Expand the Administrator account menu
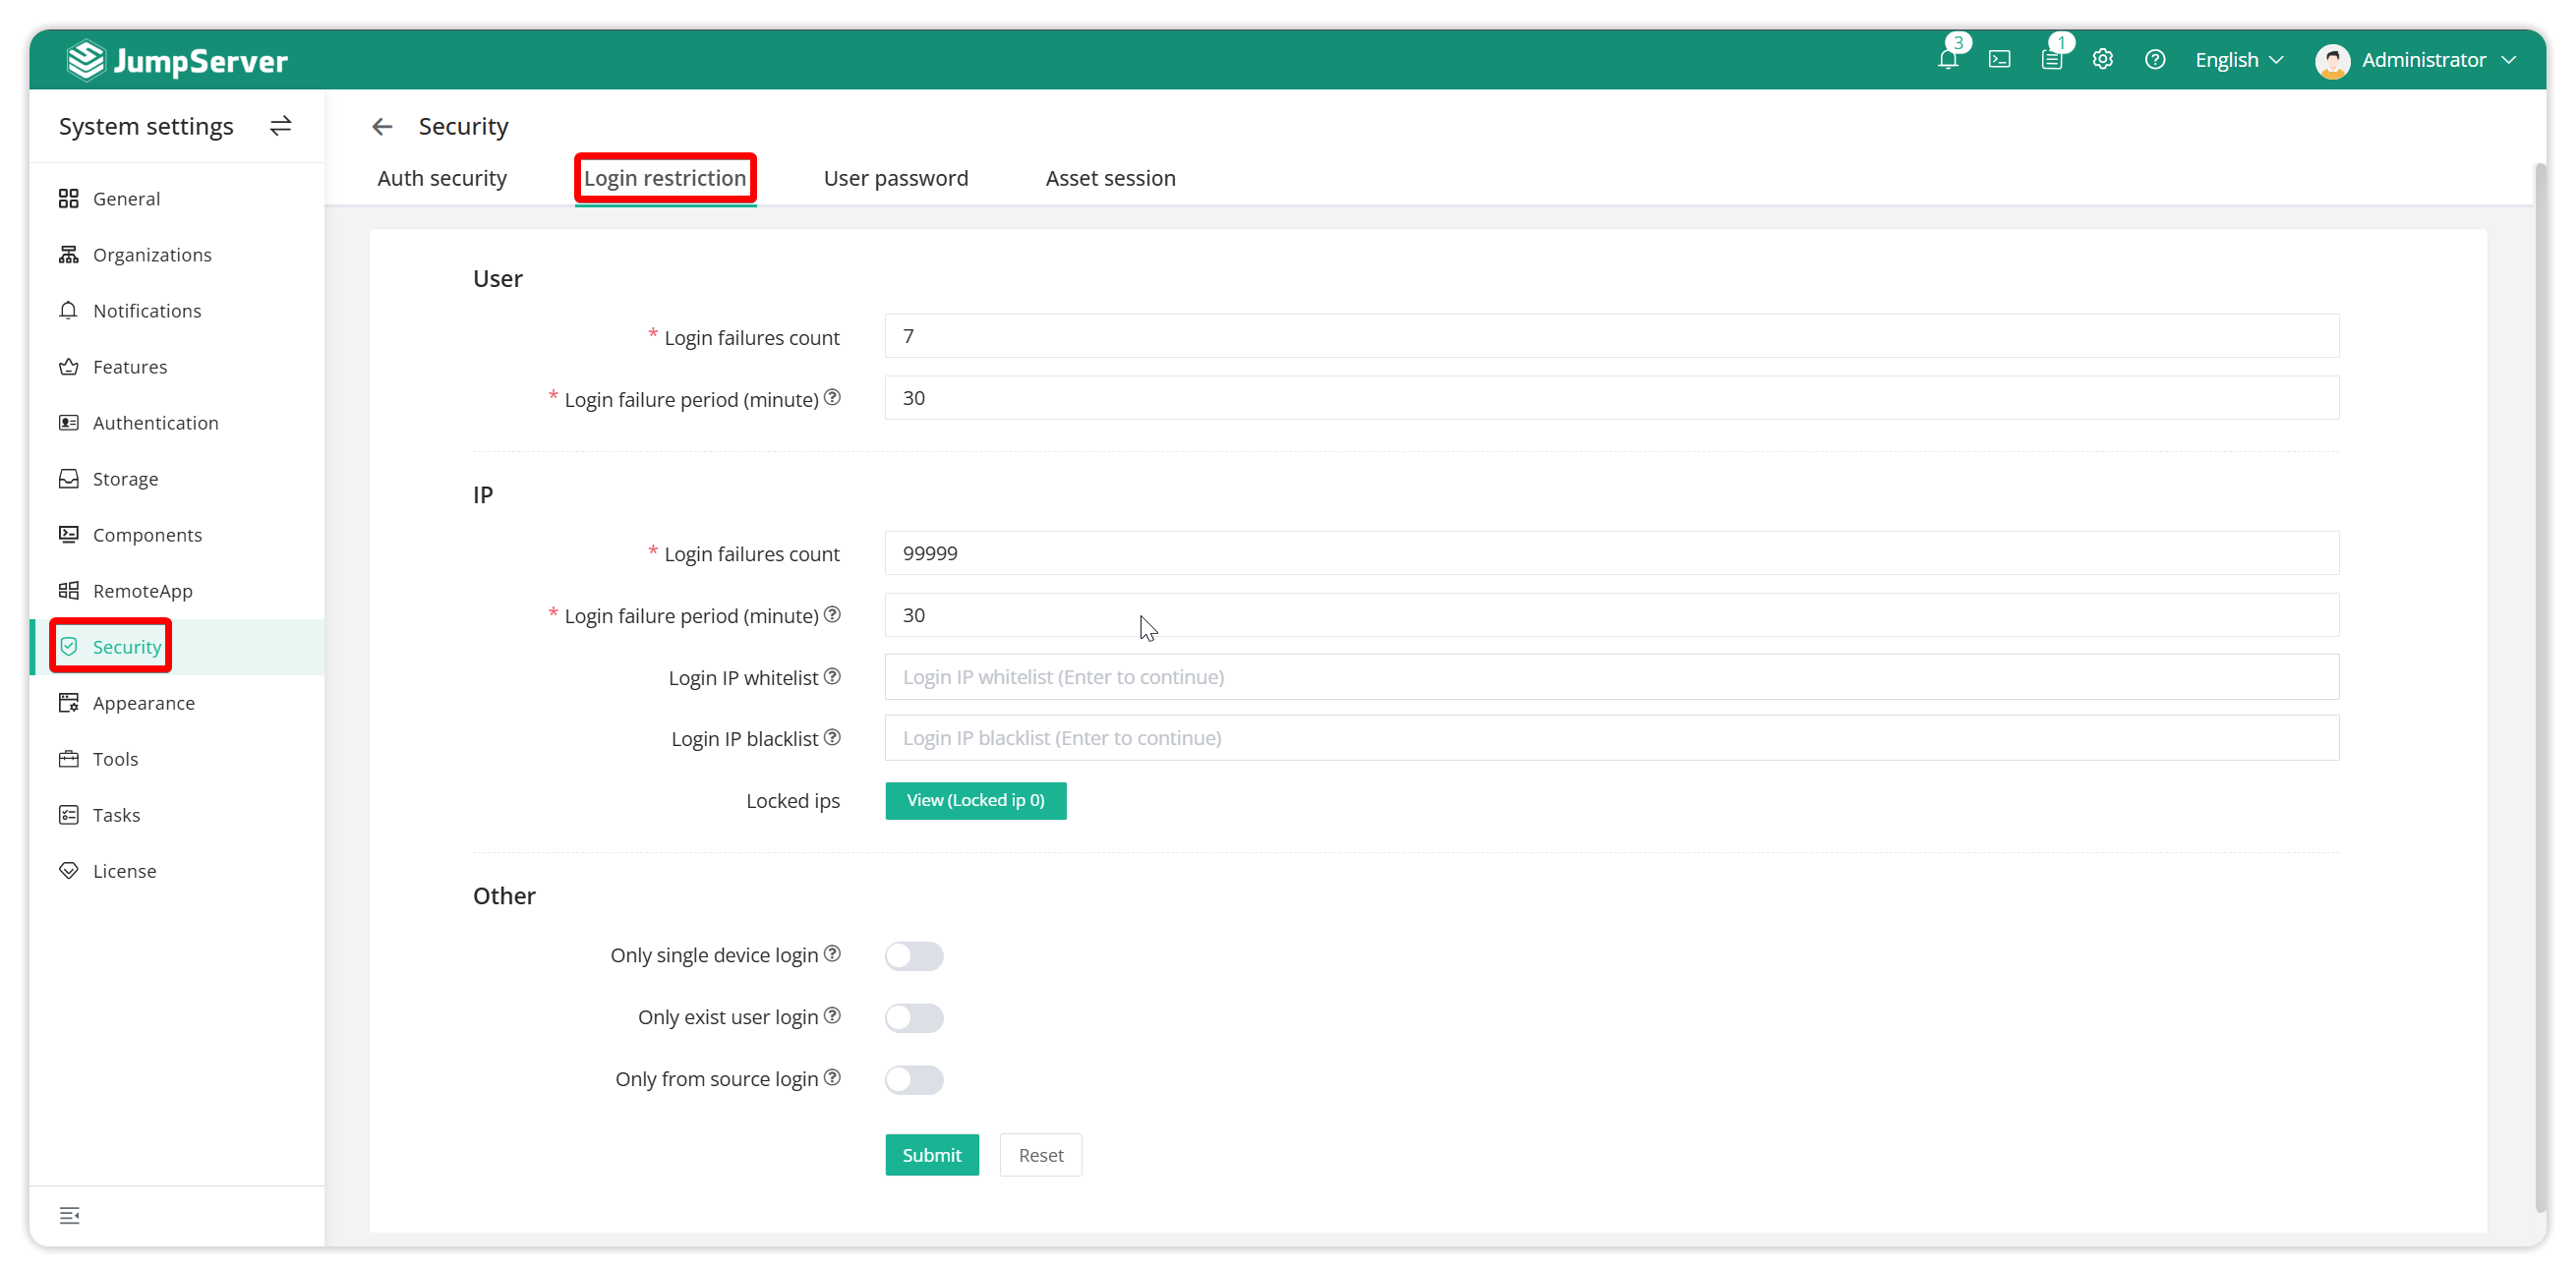This screenshot has height=1266, width=2576. [x=2438, y=60]
